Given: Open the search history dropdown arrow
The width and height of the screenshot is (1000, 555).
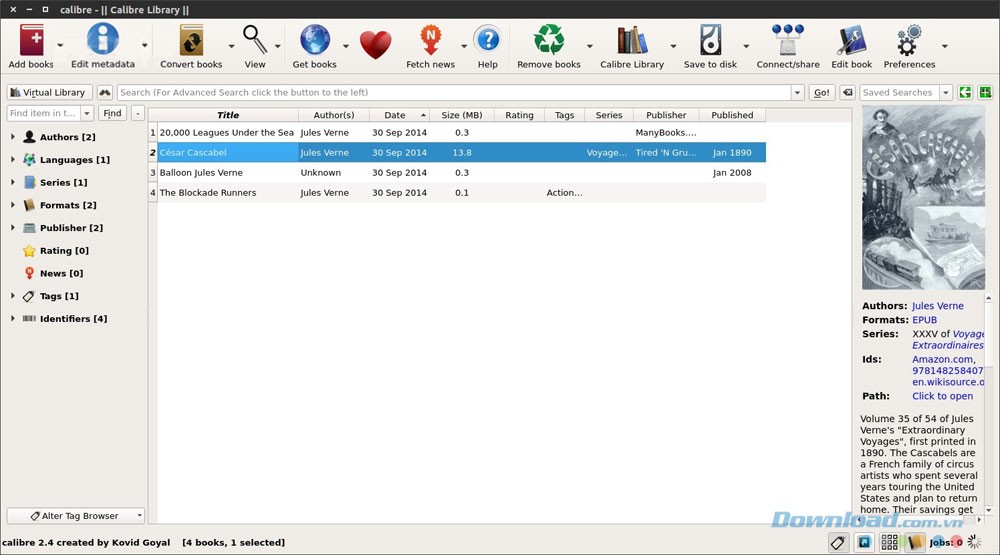Looking at the screenshot, I should (797, 93).
